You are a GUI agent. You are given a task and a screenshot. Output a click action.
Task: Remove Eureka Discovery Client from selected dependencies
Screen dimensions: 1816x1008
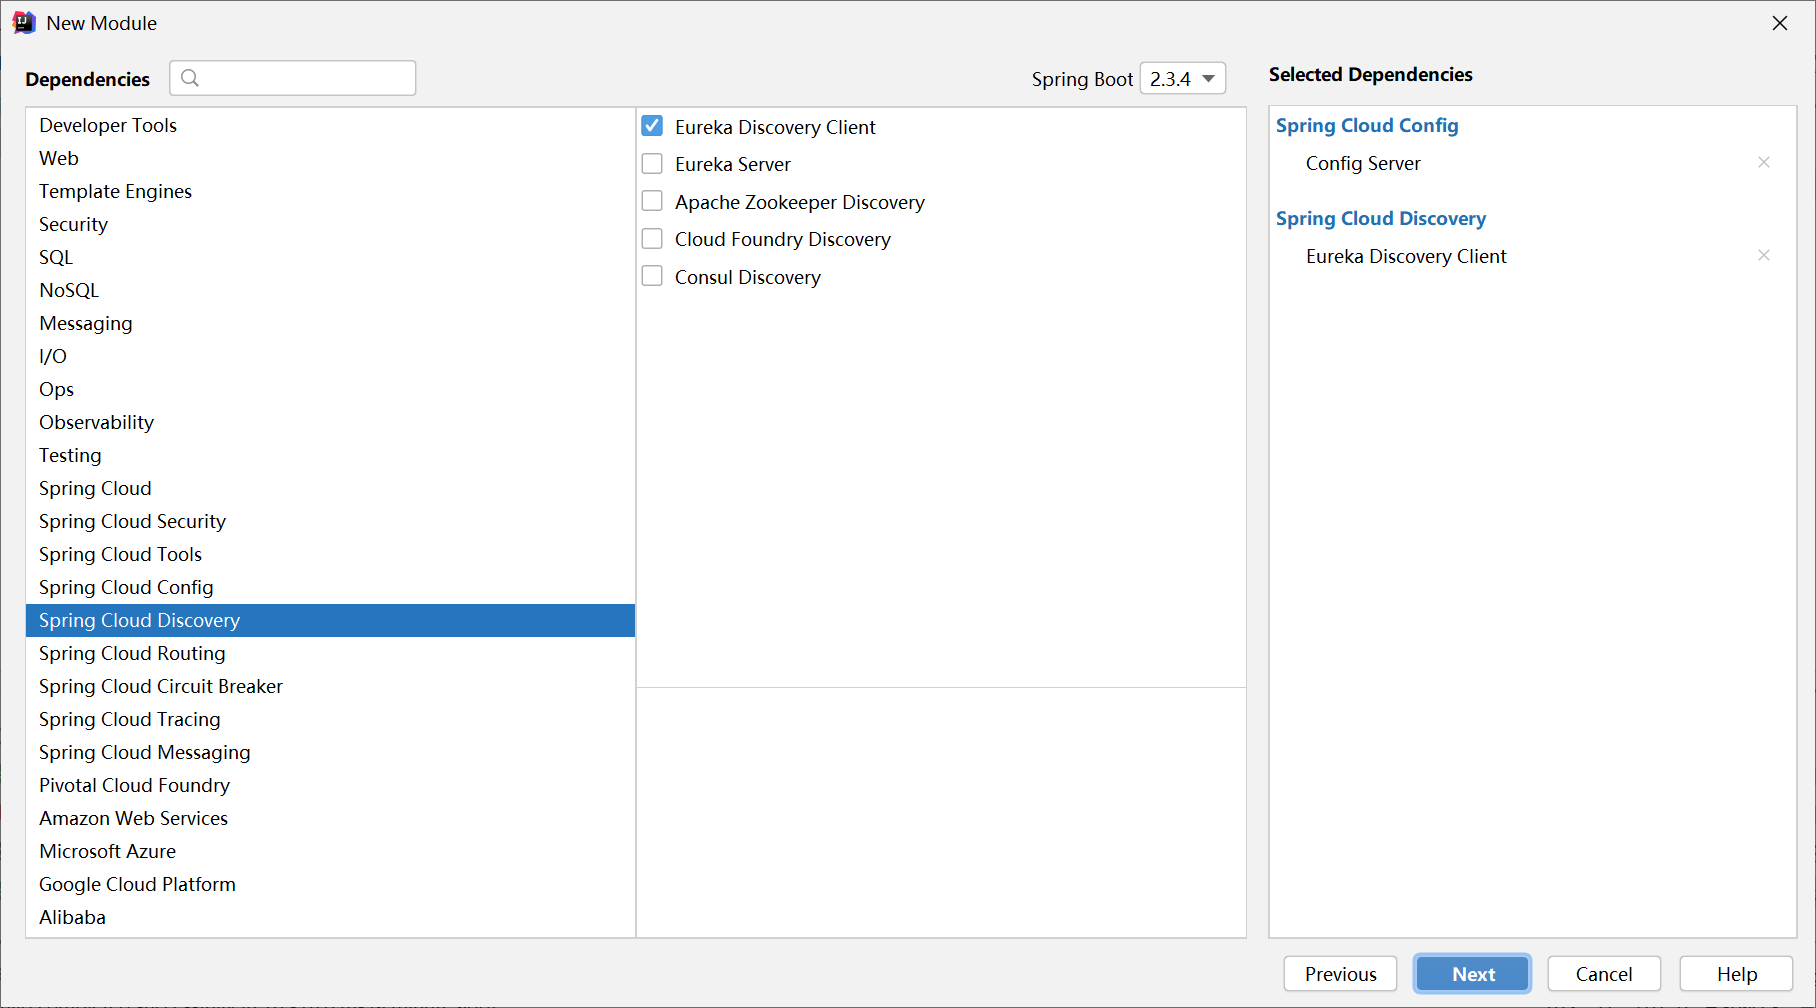[1764, 255]
